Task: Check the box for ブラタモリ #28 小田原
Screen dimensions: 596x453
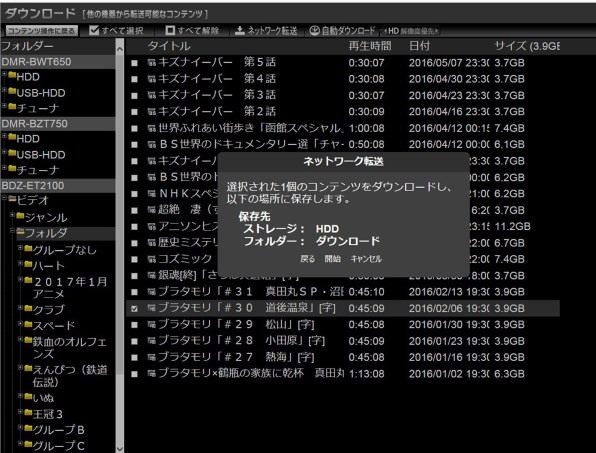Action: (x=134, y=341)
